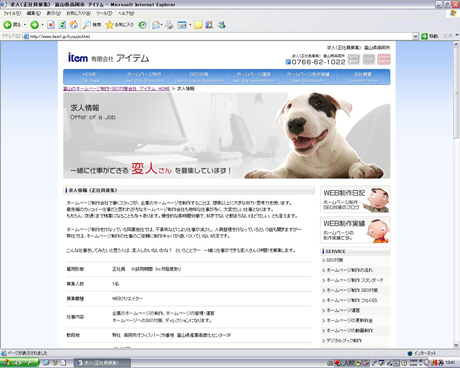Viewport: 460px width, 368px height.
Task: Open the ツール (Tools) menu
Action: (x=104, y=13)
